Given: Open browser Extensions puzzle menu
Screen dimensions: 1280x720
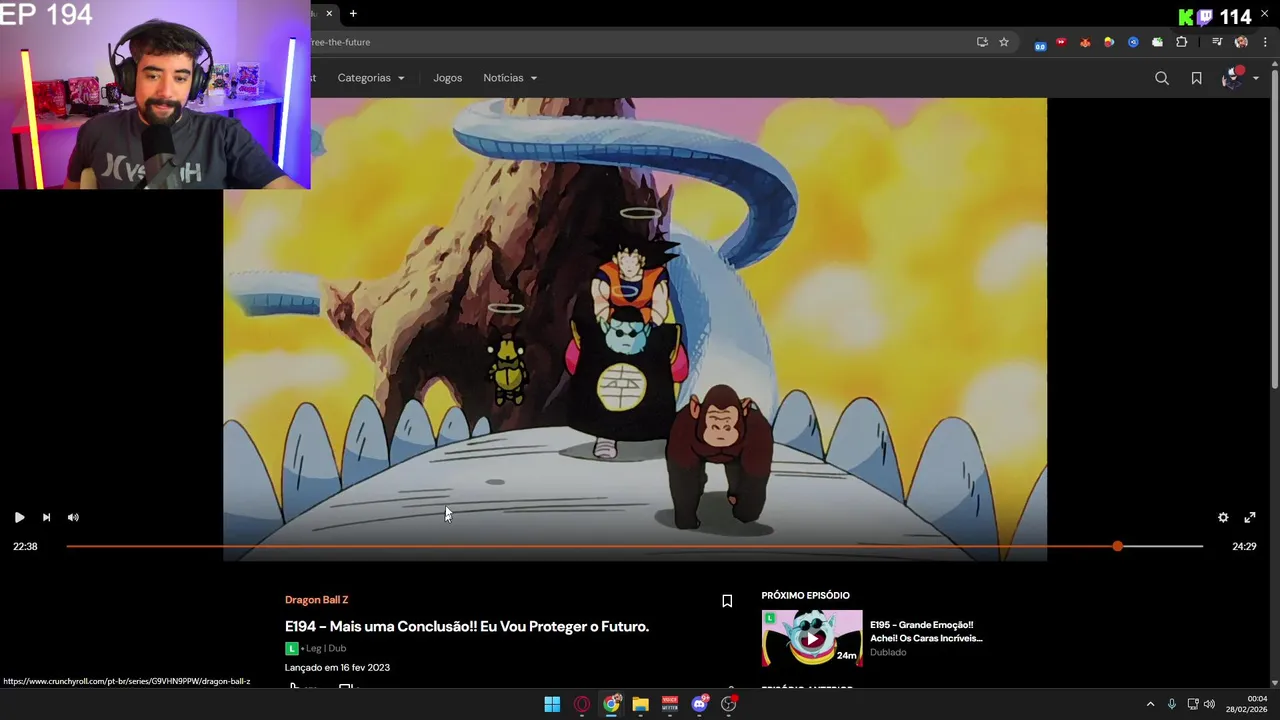Looking at the screenshot, I should pos(1182,42).
